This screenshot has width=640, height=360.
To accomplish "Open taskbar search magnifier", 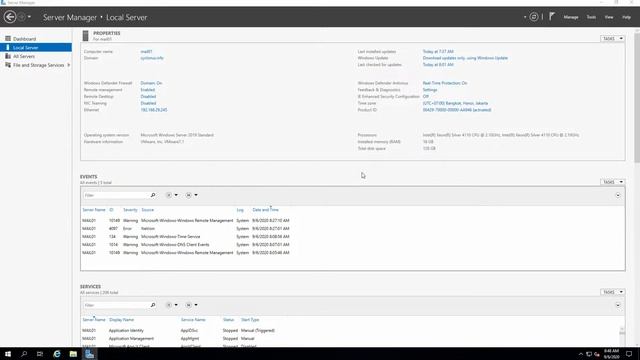I will click(24, 354).
